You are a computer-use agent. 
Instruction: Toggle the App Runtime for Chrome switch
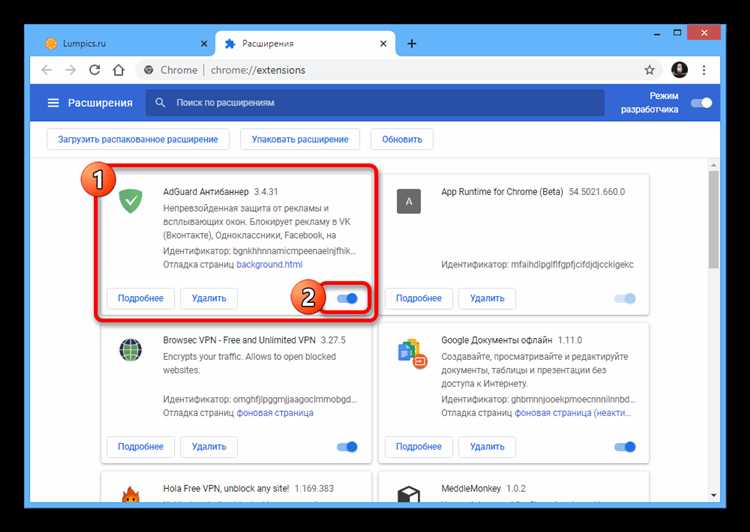(625, 299)
